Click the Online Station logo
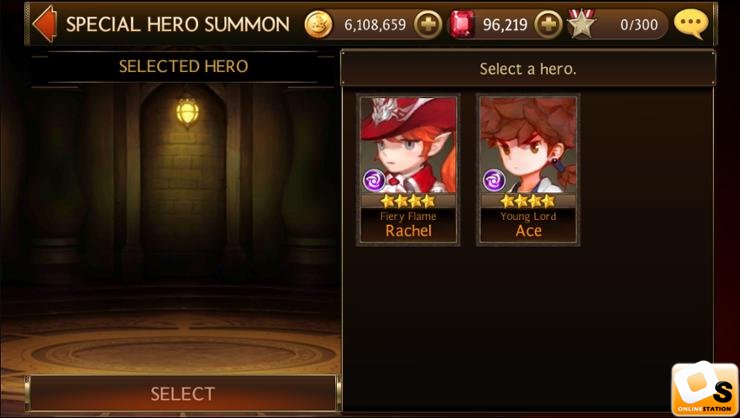The width and height of the screenshot is (740, 418). point(705,389)
